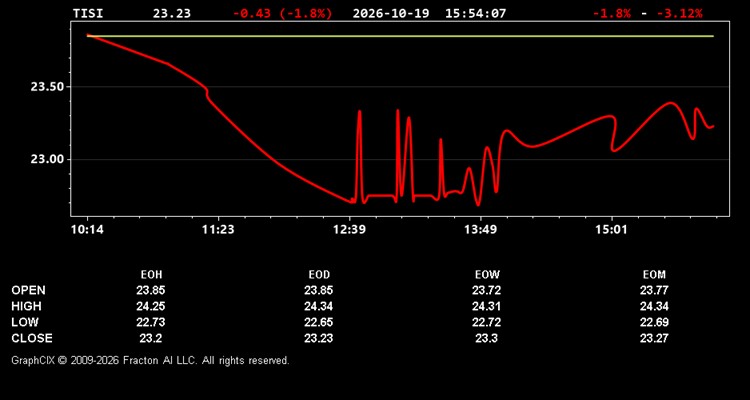Click the 15:01 time axis marker
The height and width of the screenshot is (400, 750).
pyautogui.click(x=612, y=230)
